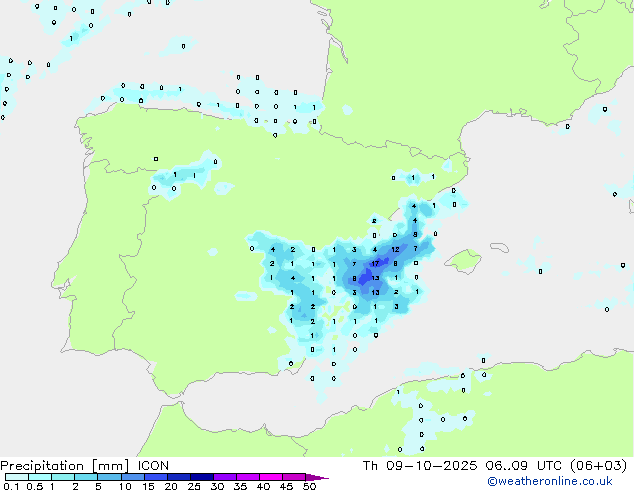Image resolution: width=634 pixels, height=490 pixels.
Task: Click the '[mm]' unit label
Action: coord(110,466)
